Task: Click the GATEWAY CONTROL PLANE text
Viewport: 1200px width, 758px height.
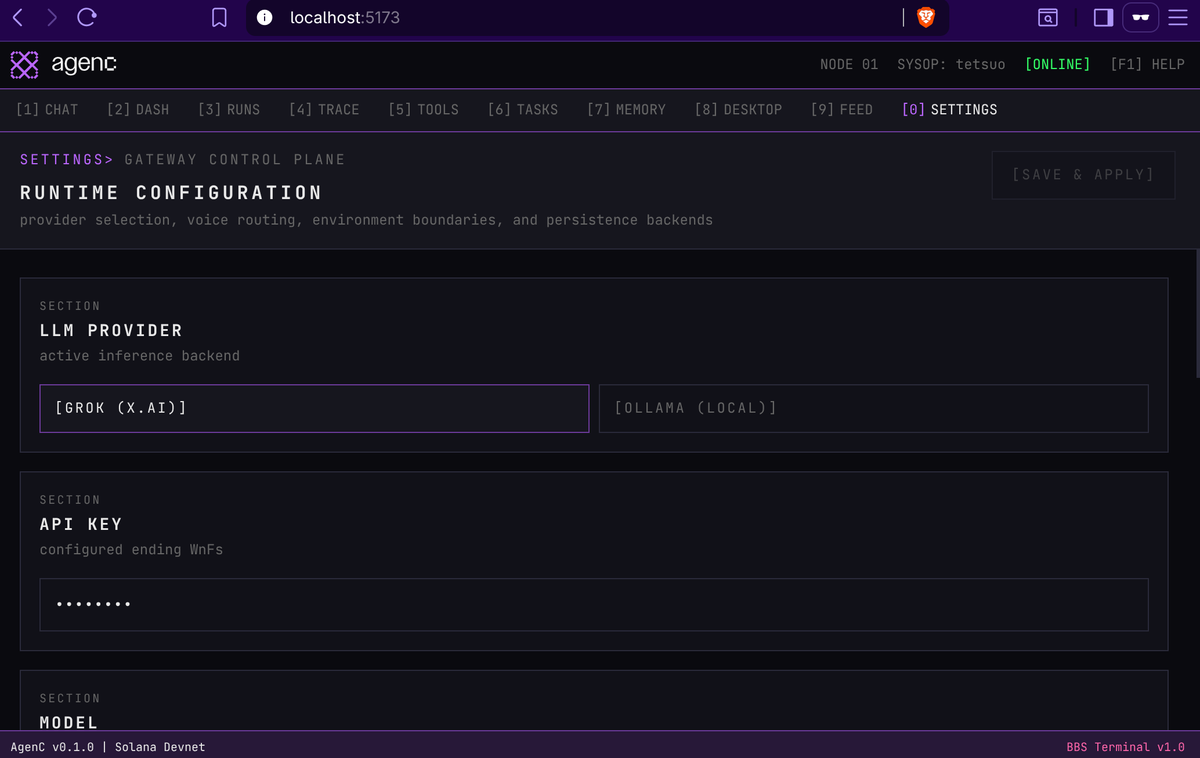Action: click(x=235, y=160)
